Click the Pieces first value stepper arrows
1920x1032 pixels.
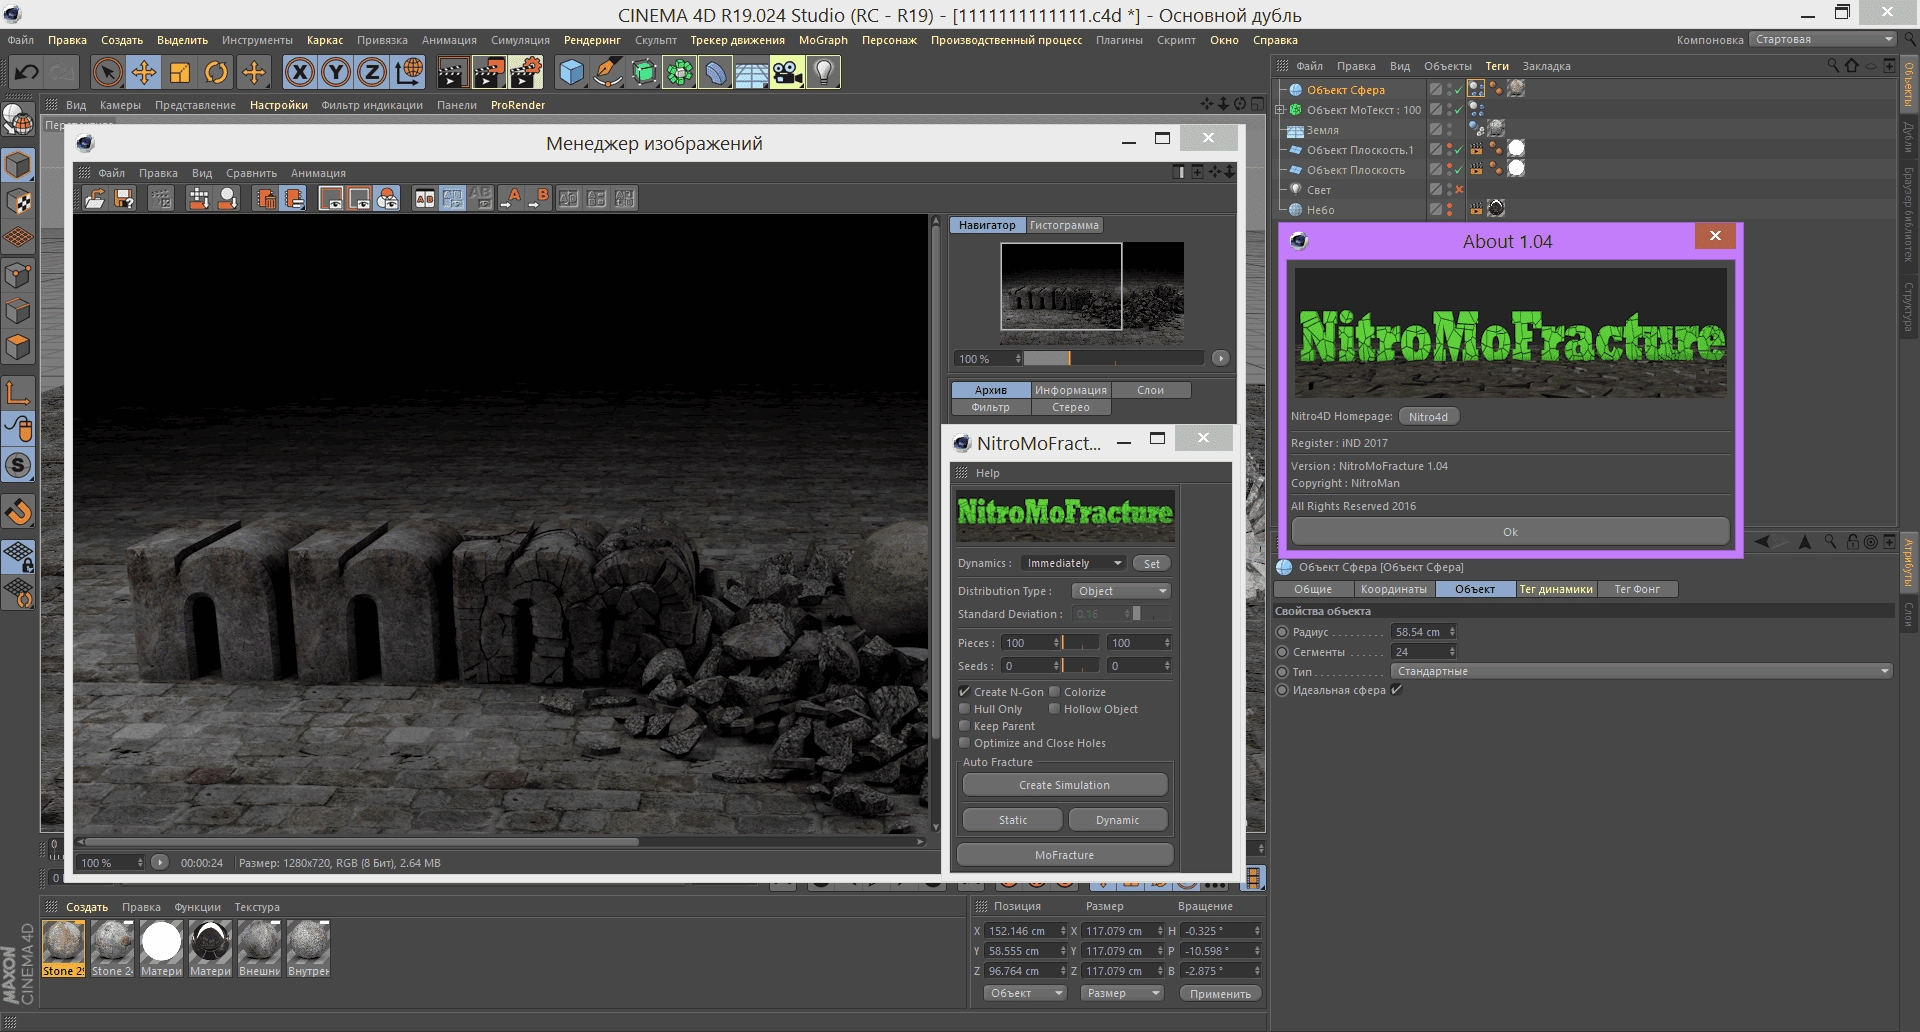pyautogui.click(x=1056, y=642)
